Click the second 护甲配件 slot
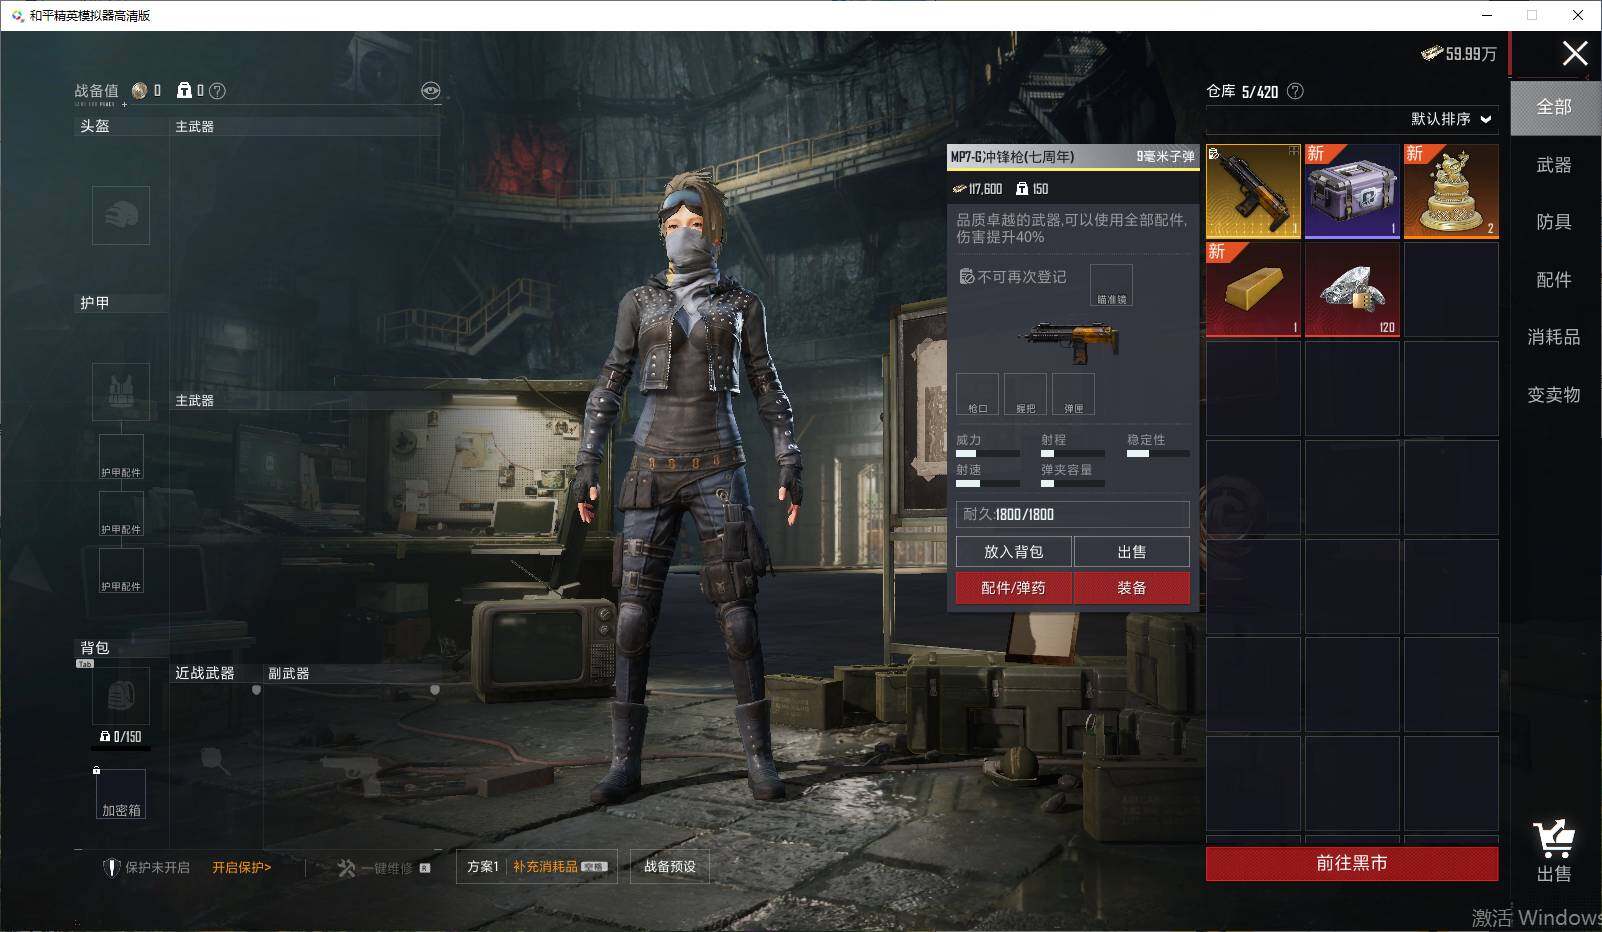The height and width of the screenshot is (932, 1602). tap(121, 514)
